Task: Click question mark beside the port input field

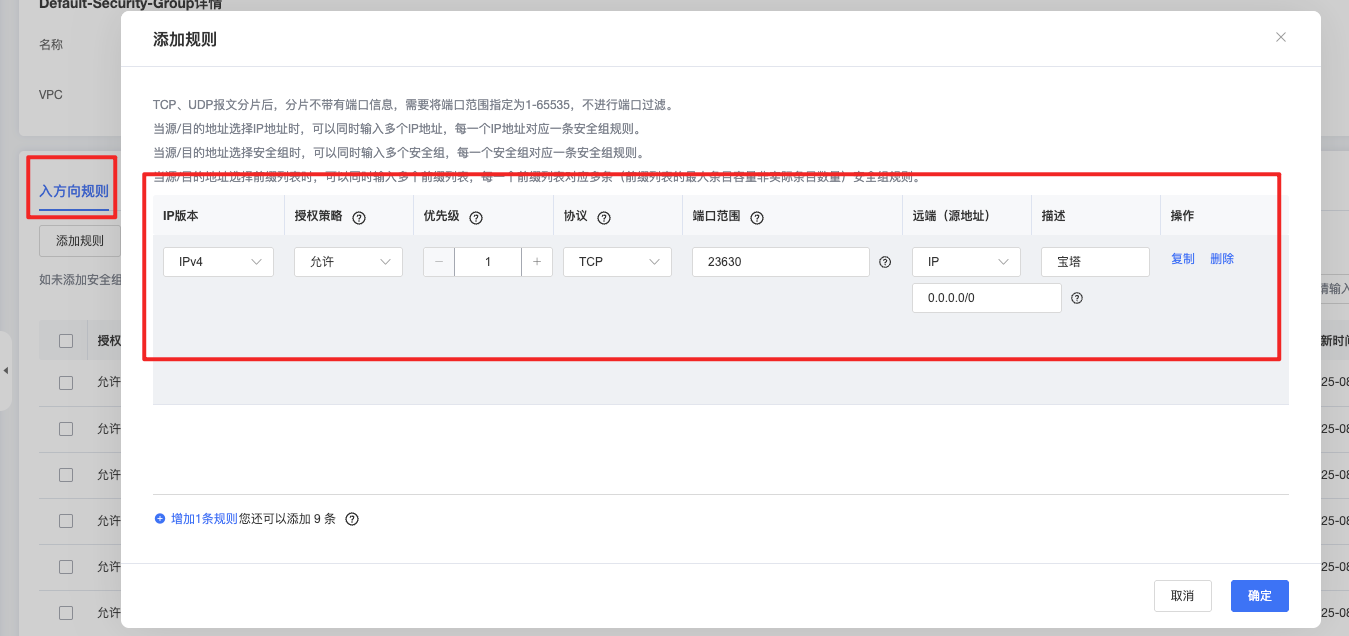Action: pyautogui.click(x=884, y=261)
